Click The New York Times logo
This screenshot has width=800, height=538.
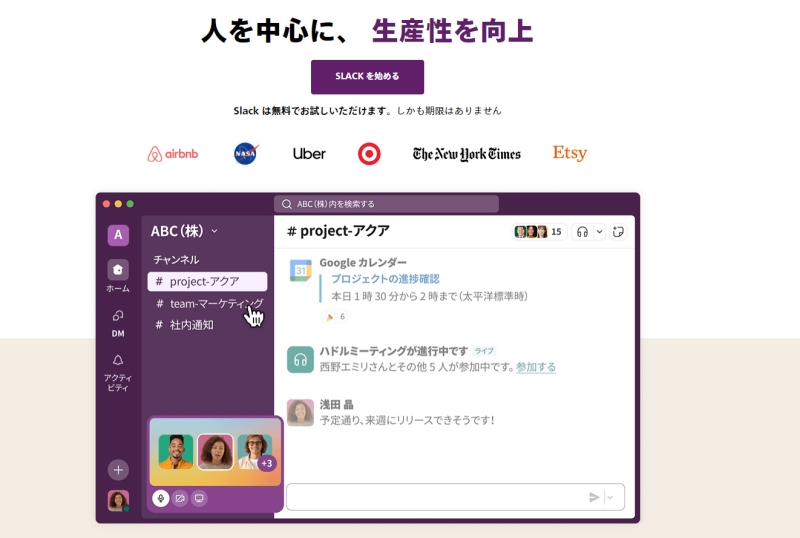point(467,154)
